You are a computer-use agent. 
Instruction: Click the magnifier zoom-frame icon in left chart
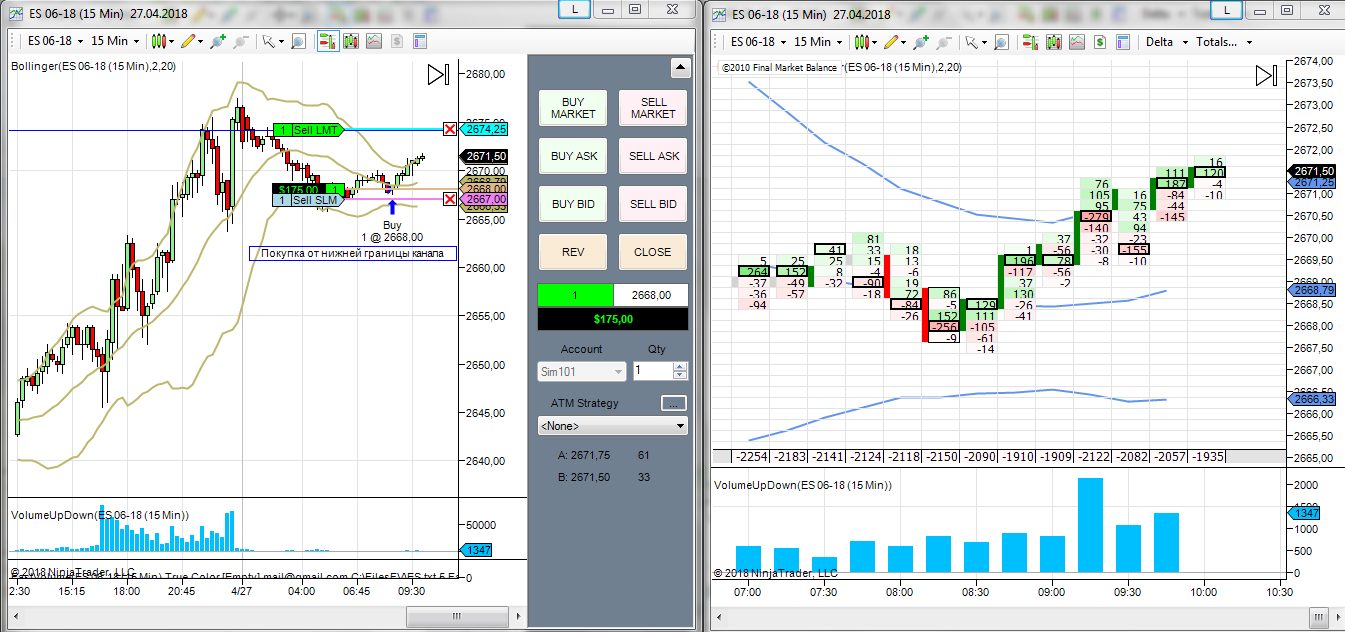click(298, 41)
